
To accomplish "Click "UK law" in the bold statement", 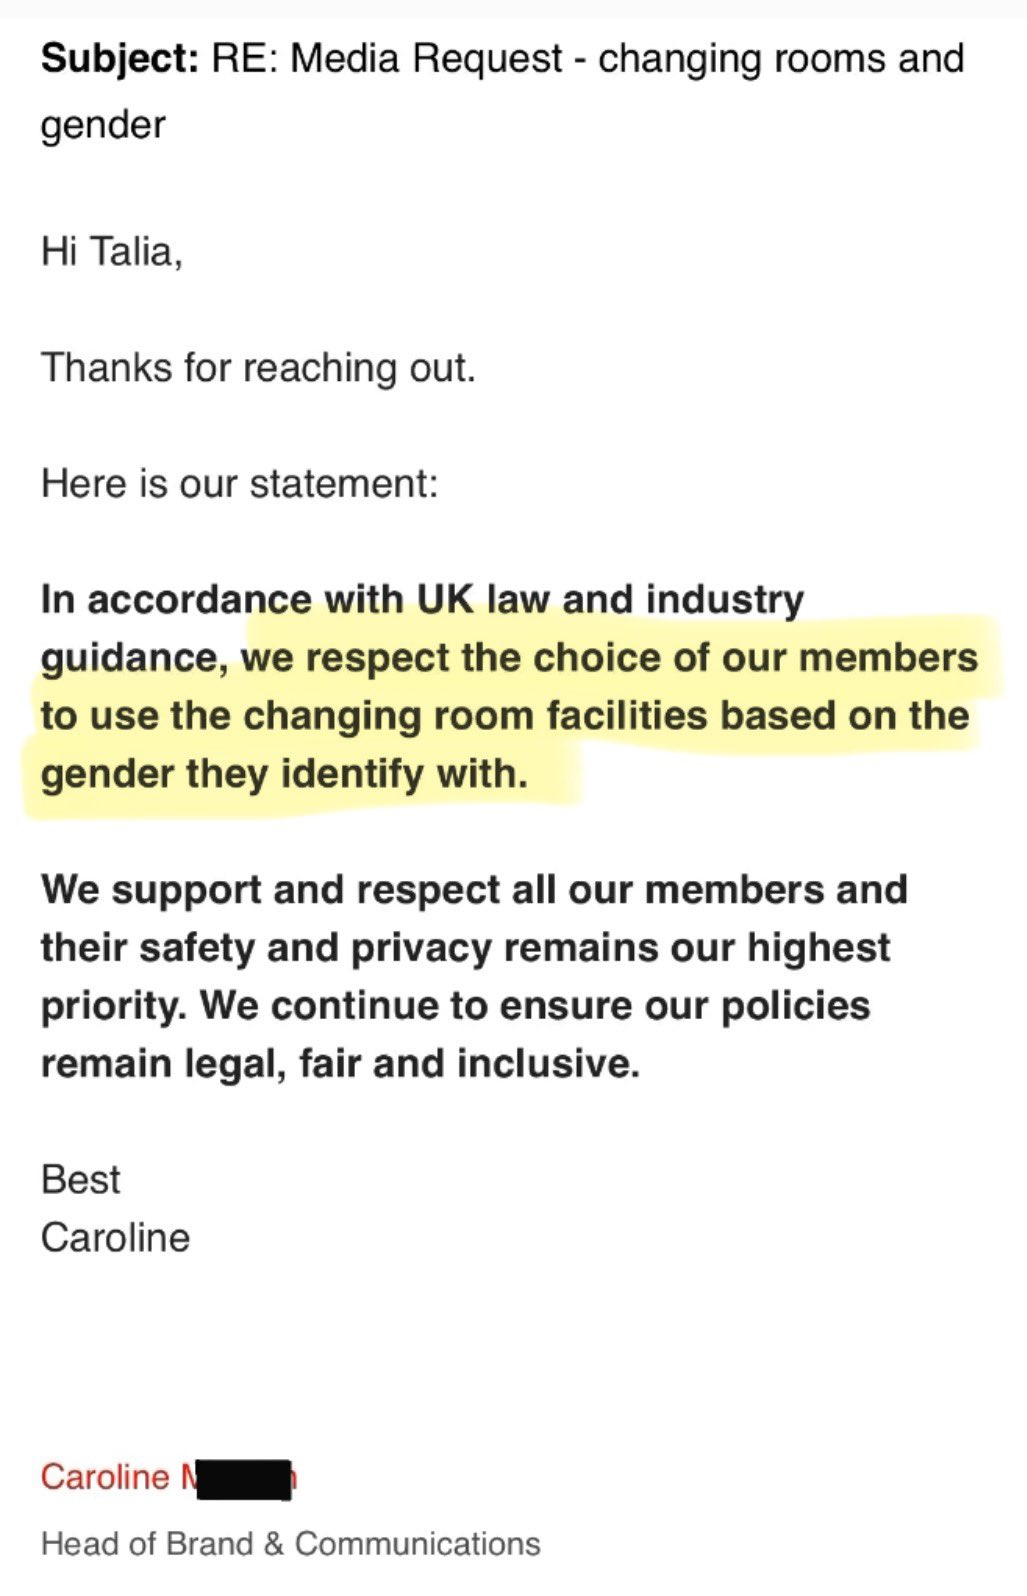I will point(482,600).
